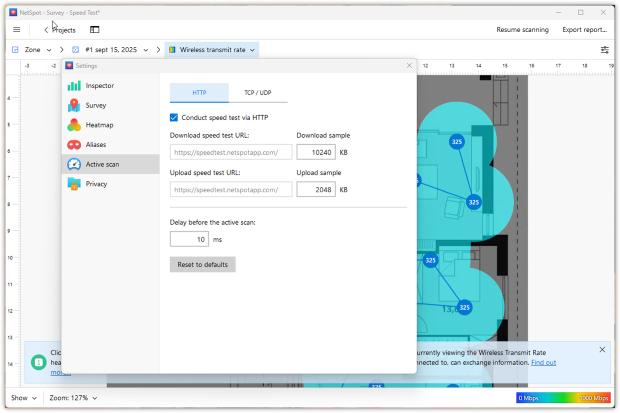Expand Wireless transmit rate heatmap dropdown
Viewport: 620px width, 413px height.
tap(216, 49)
